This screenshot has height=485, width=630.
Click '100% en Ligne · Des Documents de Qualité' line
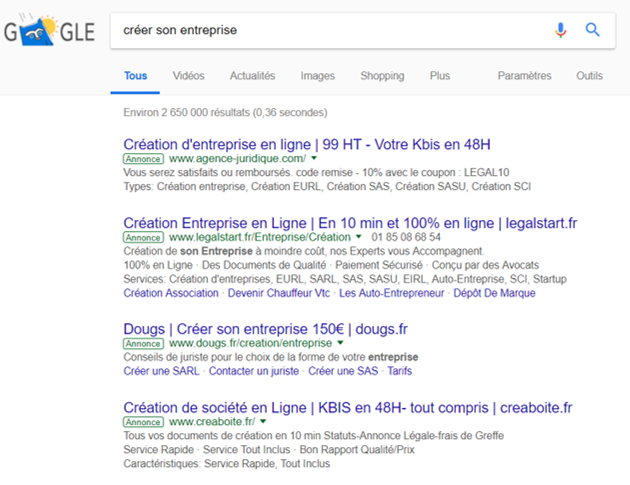(x=331, y=265)
